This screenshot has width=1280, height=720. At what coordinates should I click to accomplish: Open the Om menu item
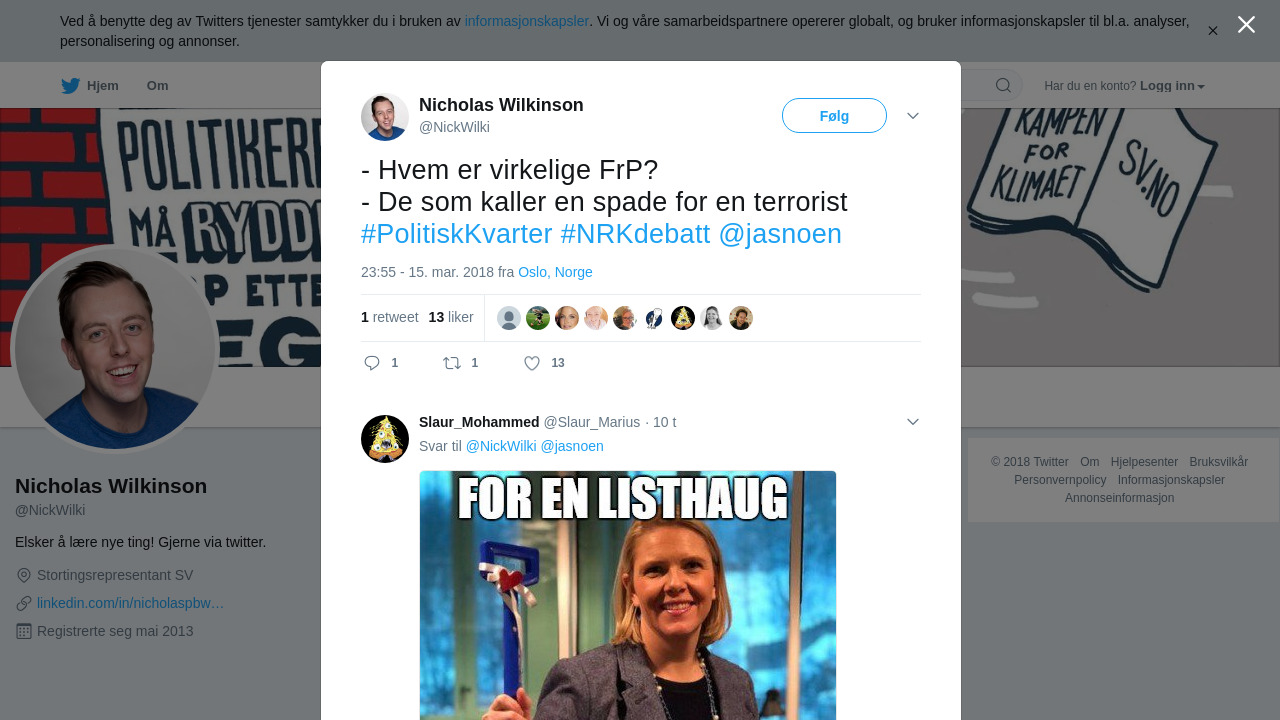pyautogui.click(x=157, y=86)
